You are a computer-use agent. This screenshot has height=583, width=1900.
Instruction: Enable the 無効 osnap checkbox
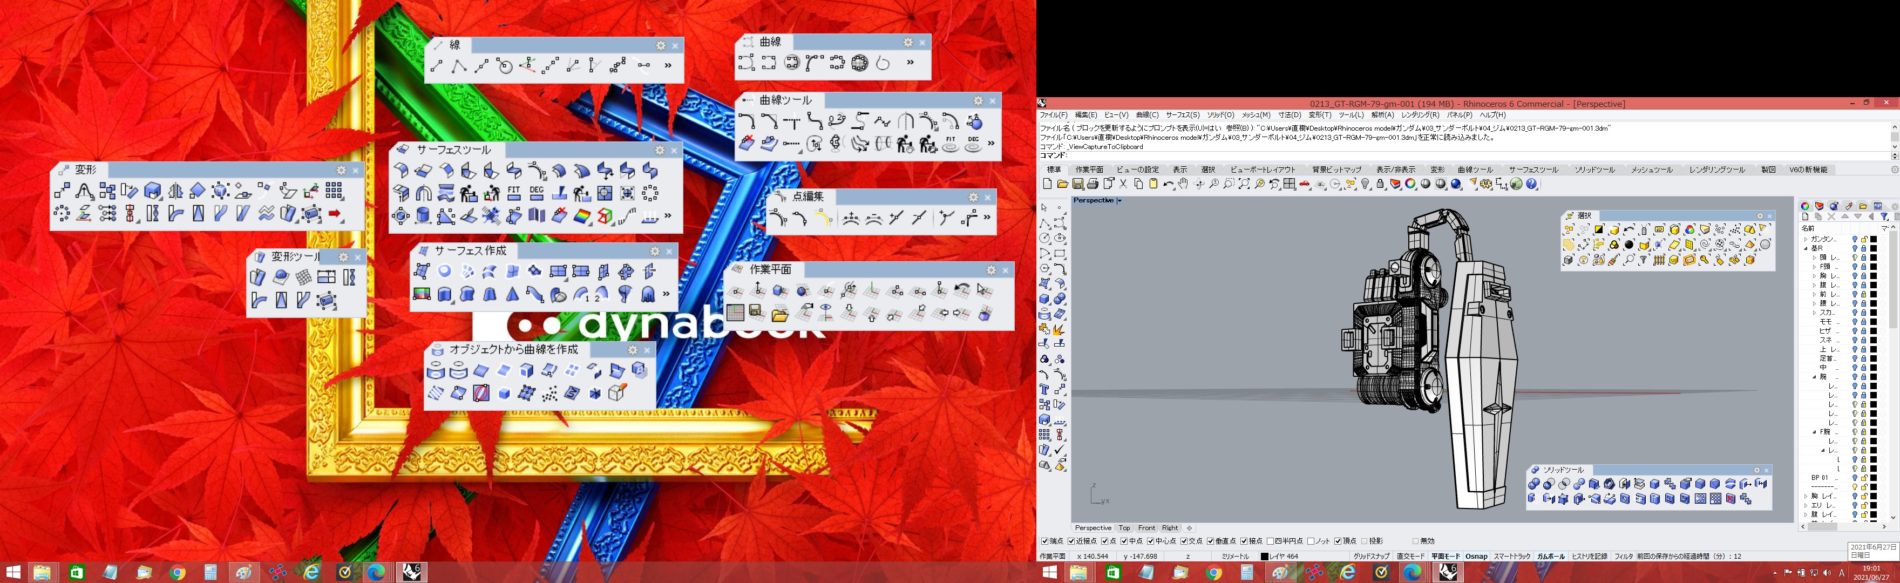[x=1415, y=541]
